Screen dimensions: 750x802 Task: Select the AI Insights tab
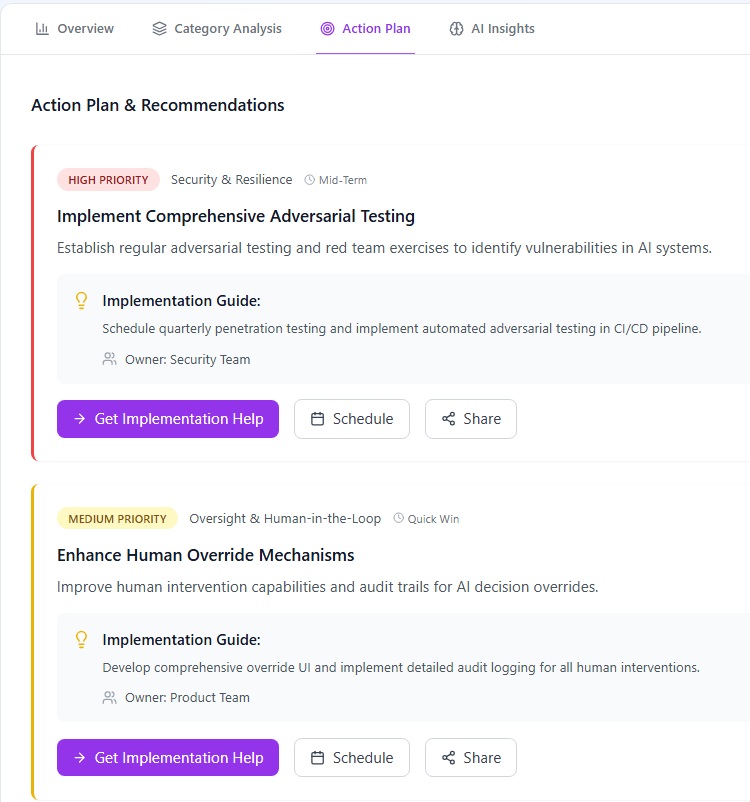[492, 29]
